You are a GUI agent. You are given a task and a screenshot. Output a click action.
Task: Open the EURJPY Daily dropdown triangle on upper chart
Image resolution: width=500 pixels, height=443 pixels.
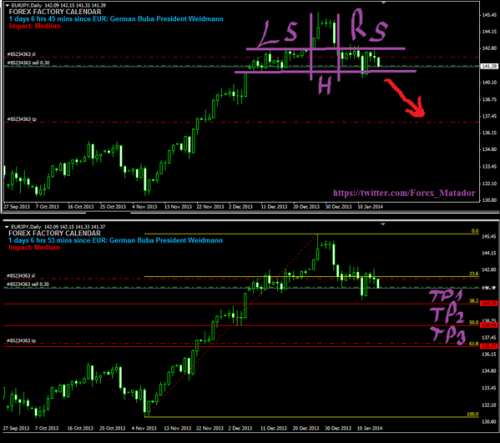coord(7,5)
